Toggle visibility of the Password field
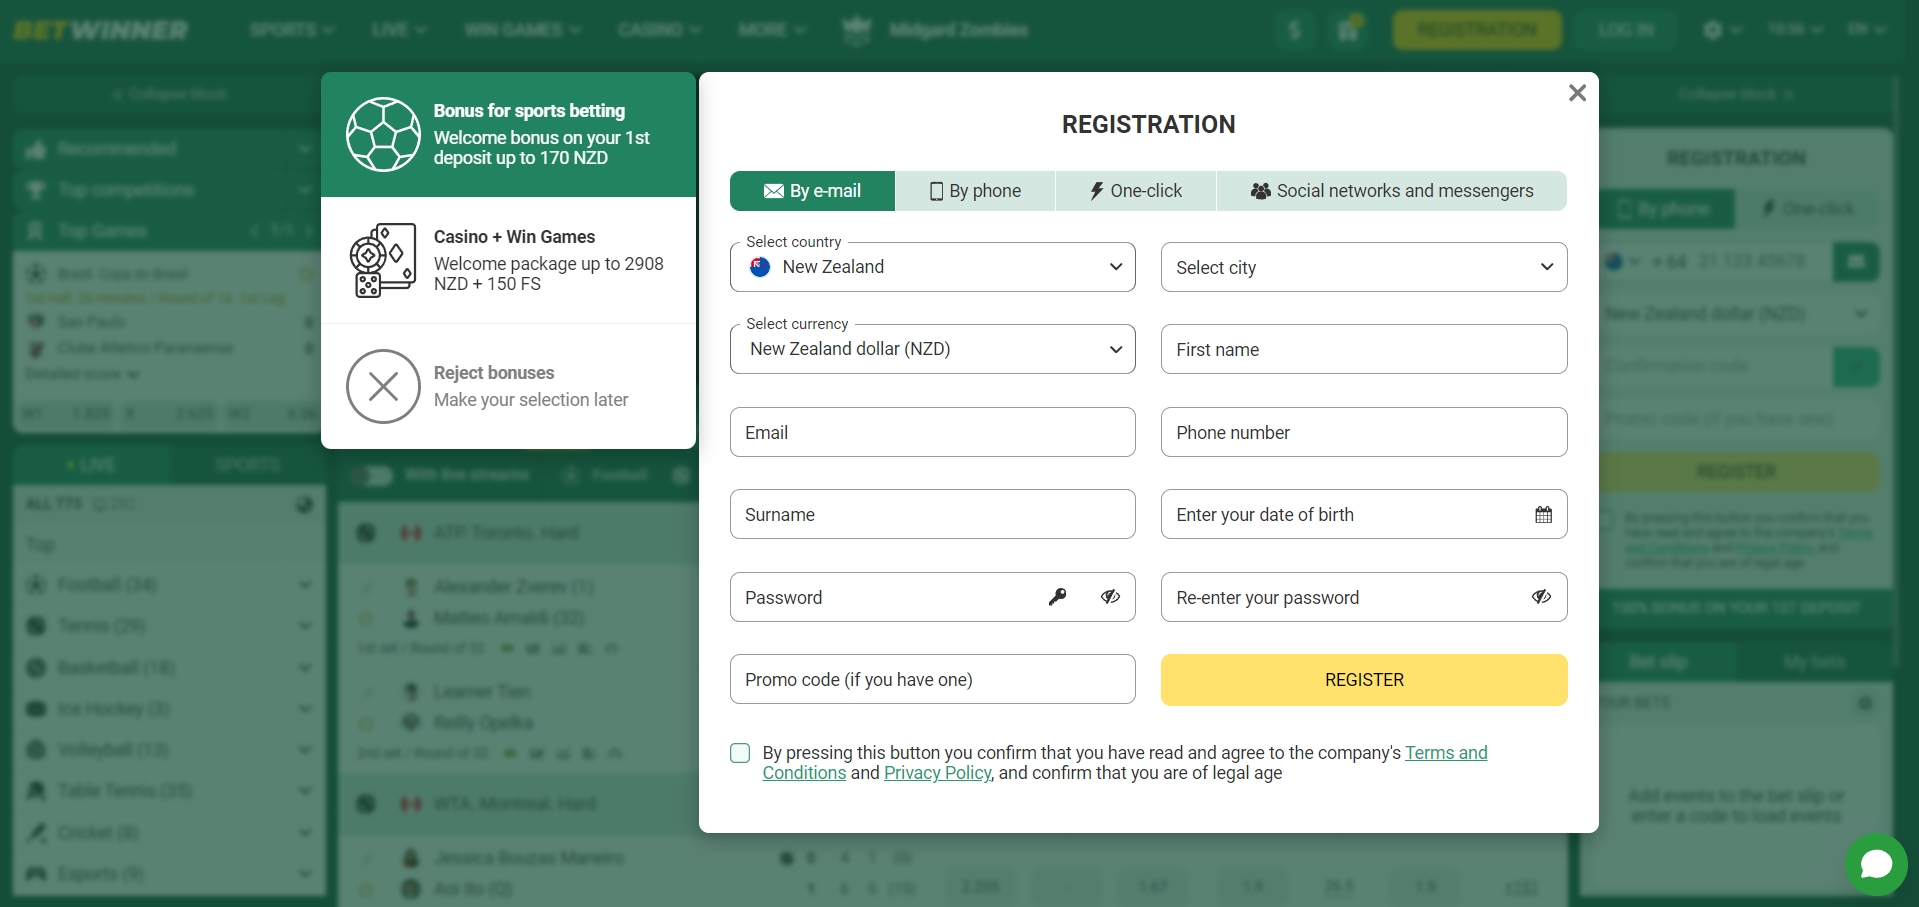The width and height of the screenshot is (1919, 907). point(1110,597)
